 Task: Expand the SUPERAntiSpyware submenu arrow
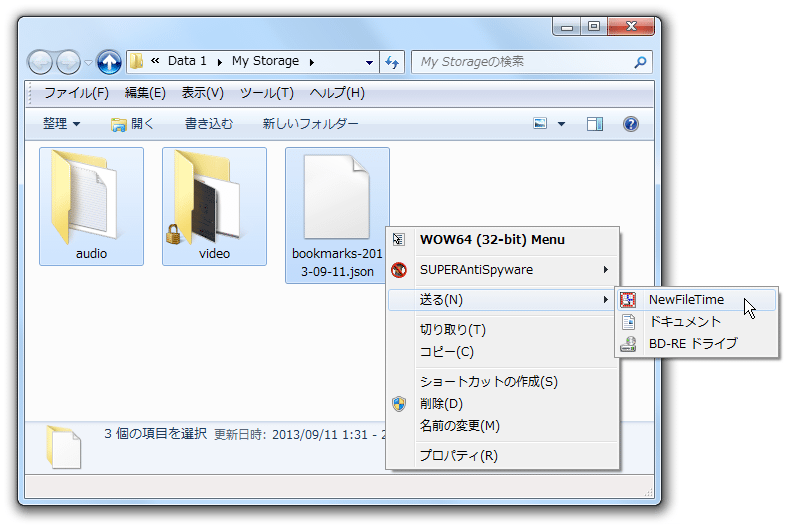[606, 270]
